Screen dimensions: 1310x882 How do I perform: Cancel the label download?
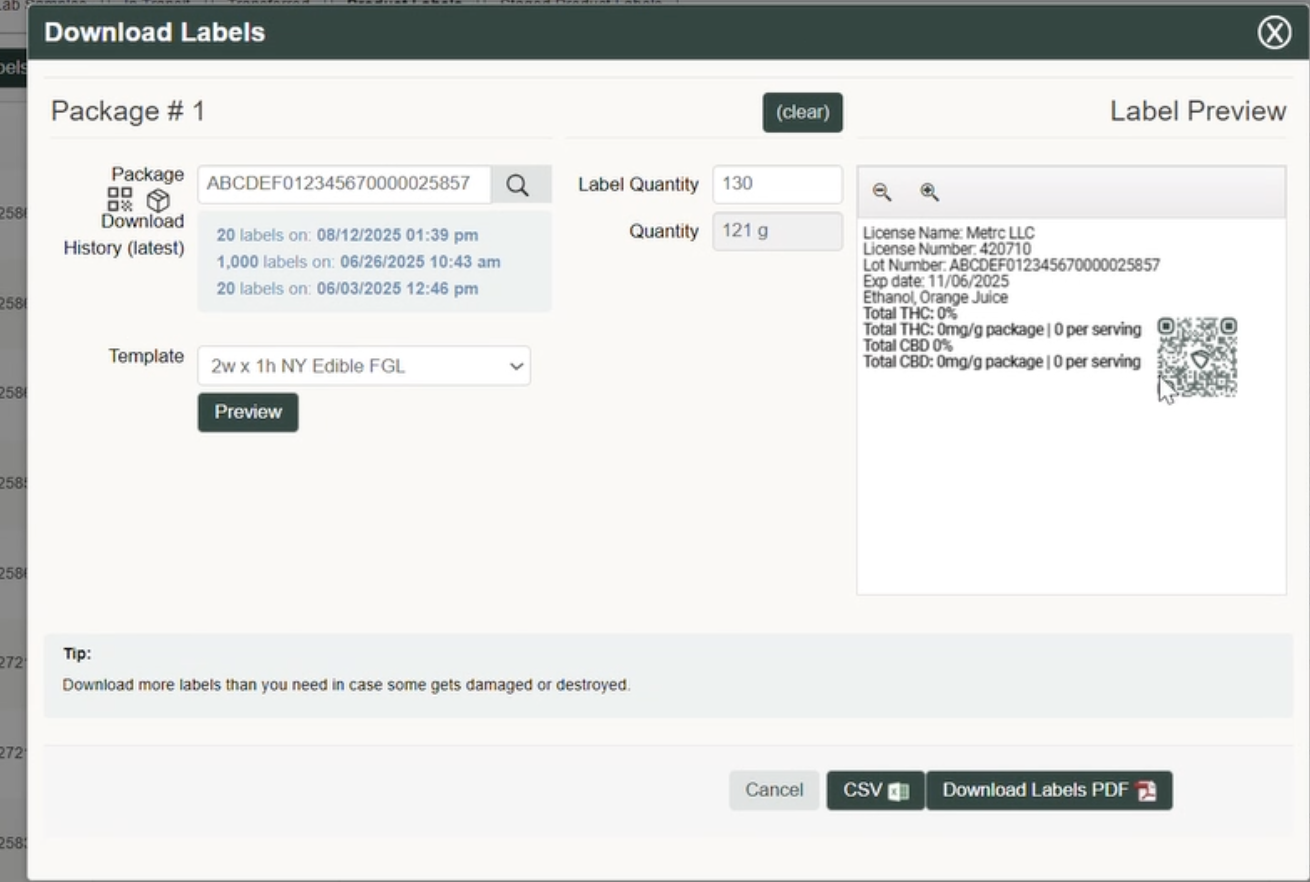click(x=774, y=790)
